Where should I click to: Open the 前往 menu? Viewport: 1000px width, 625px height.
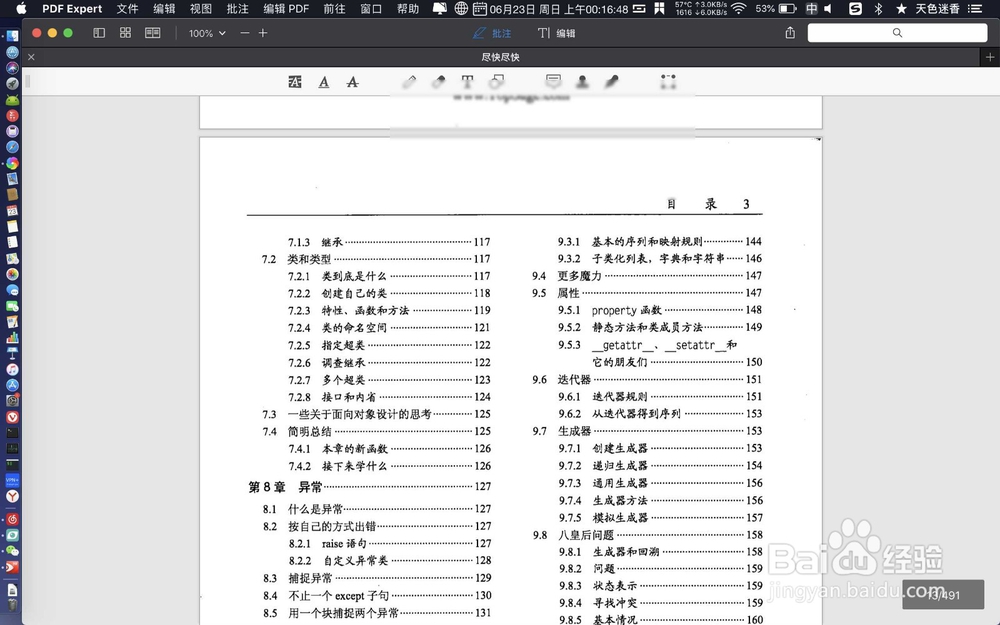[x=334, y=8]
